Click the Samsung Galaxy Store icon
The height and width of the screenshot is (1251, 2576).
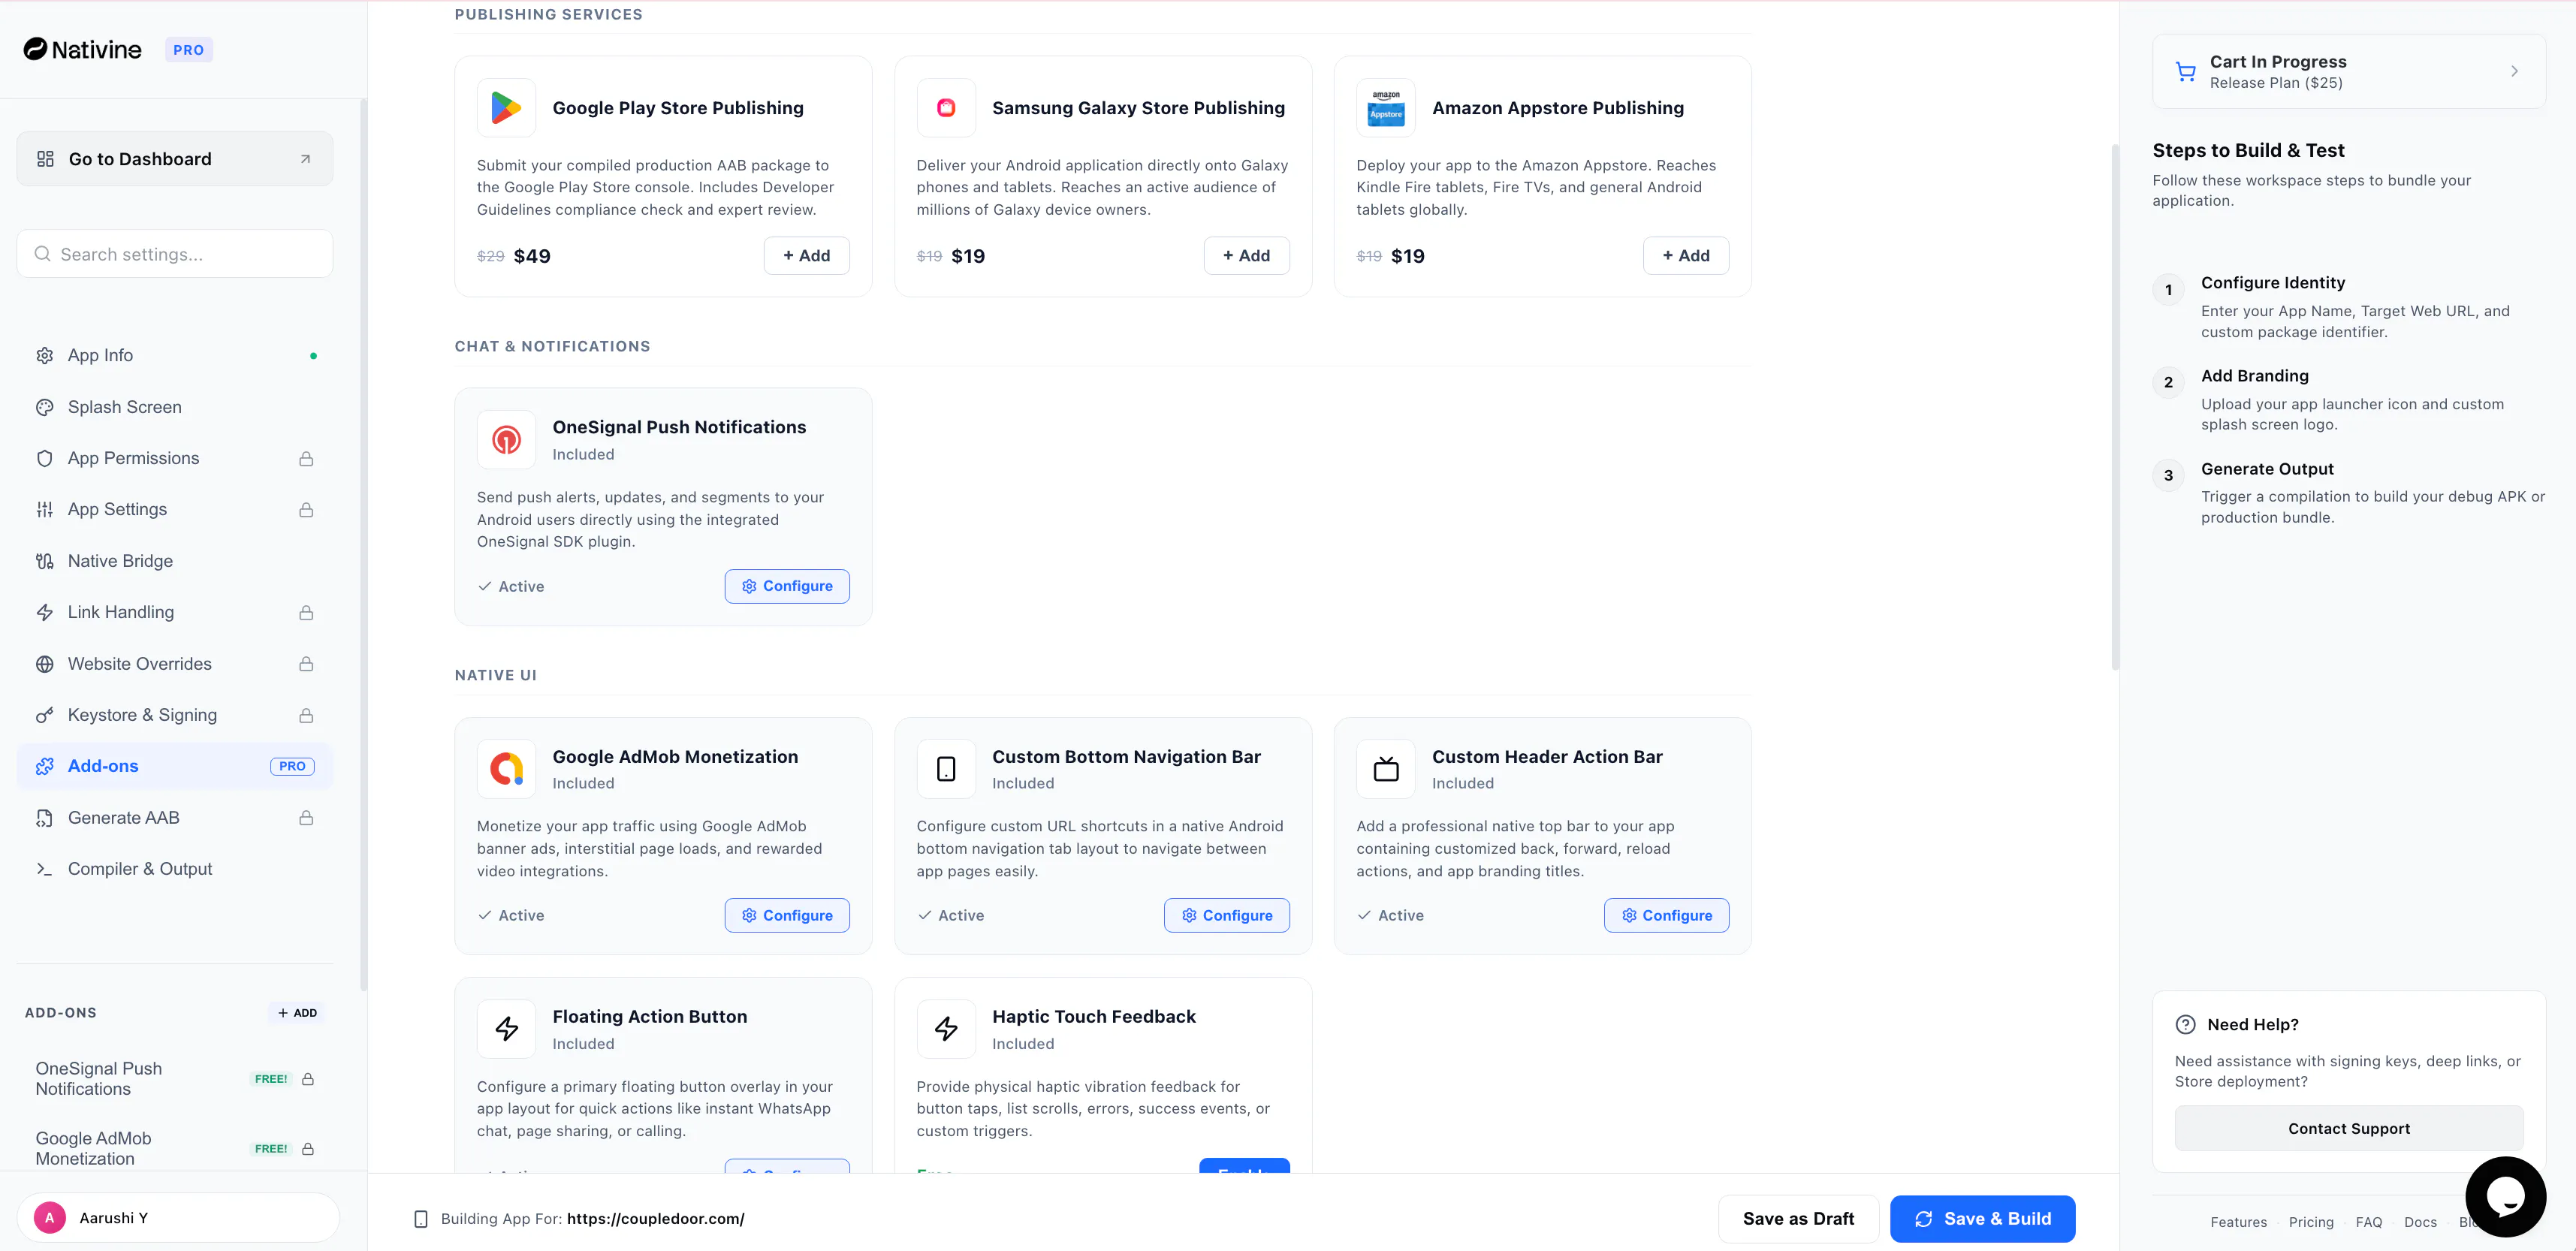point(946,108)
